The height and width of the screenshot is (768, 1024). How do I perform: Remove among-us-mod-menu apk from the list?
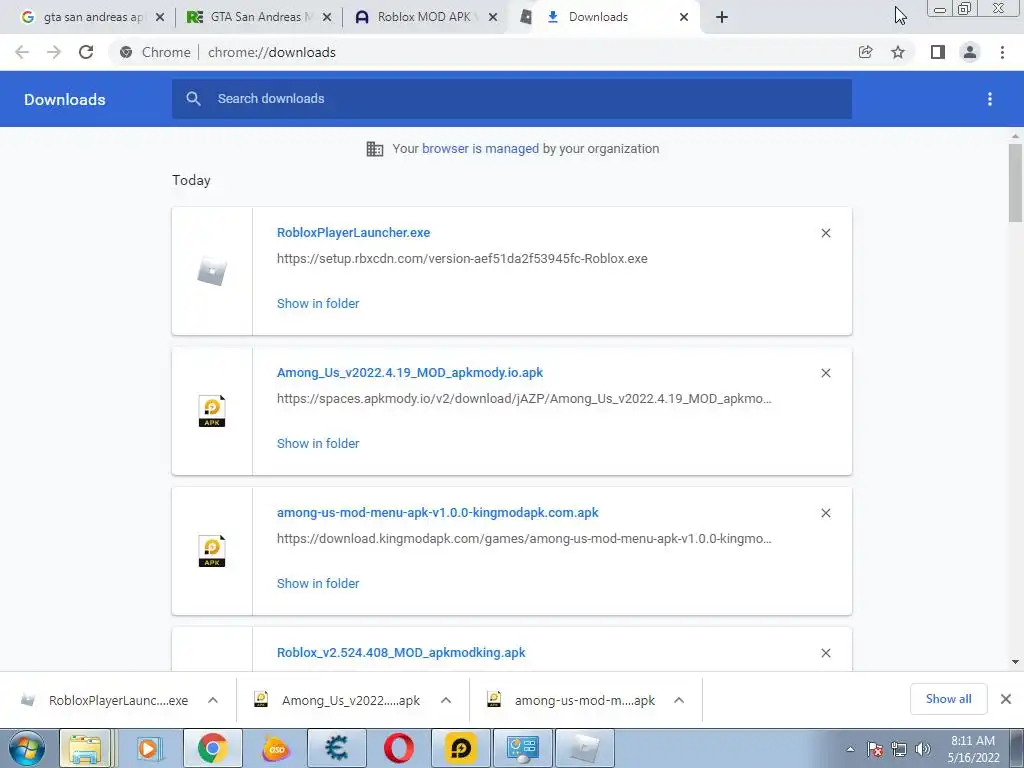825,513
